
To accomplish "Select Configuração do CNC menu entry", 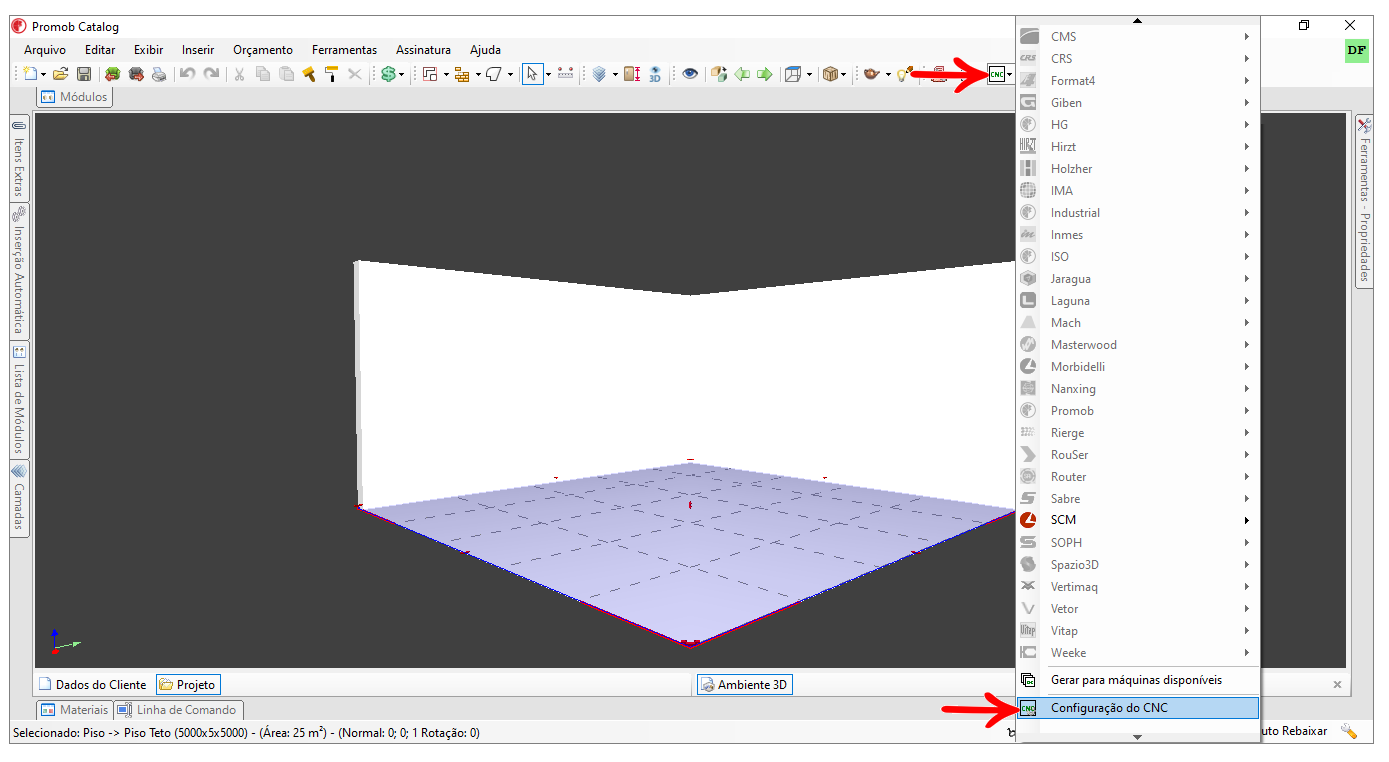I will [x=1138, y=708].
